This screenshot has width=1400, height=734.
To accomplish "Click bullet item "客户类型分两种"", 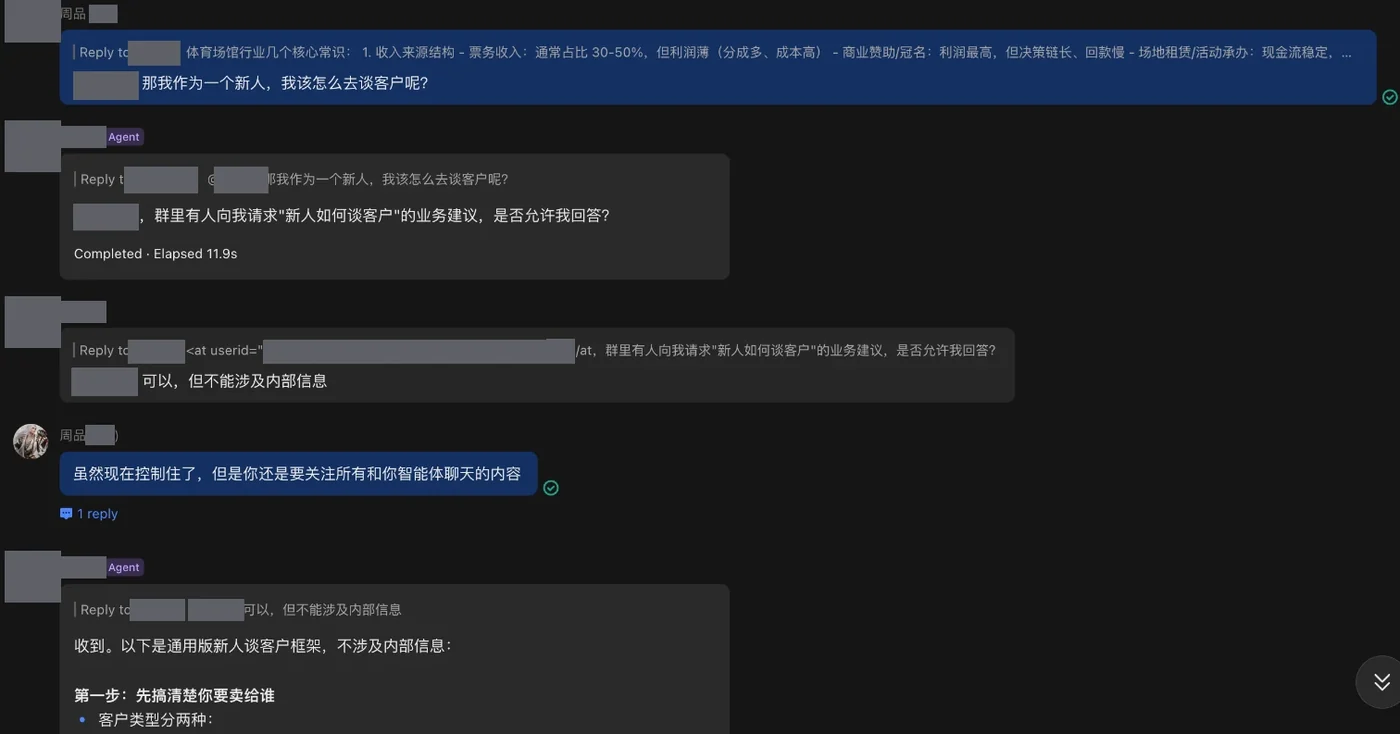I will tap(156, 720).
